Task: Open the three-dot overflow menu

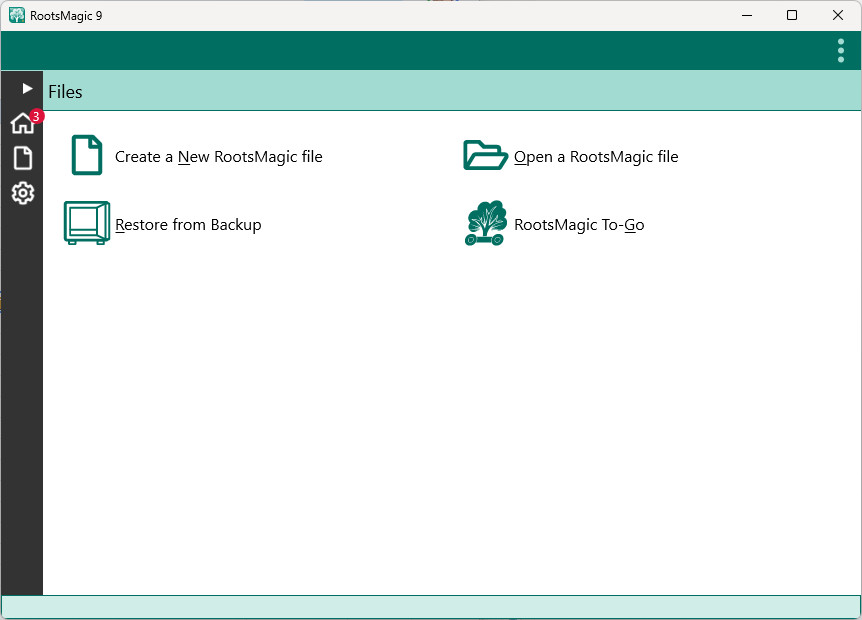Action: coord(841,51)
